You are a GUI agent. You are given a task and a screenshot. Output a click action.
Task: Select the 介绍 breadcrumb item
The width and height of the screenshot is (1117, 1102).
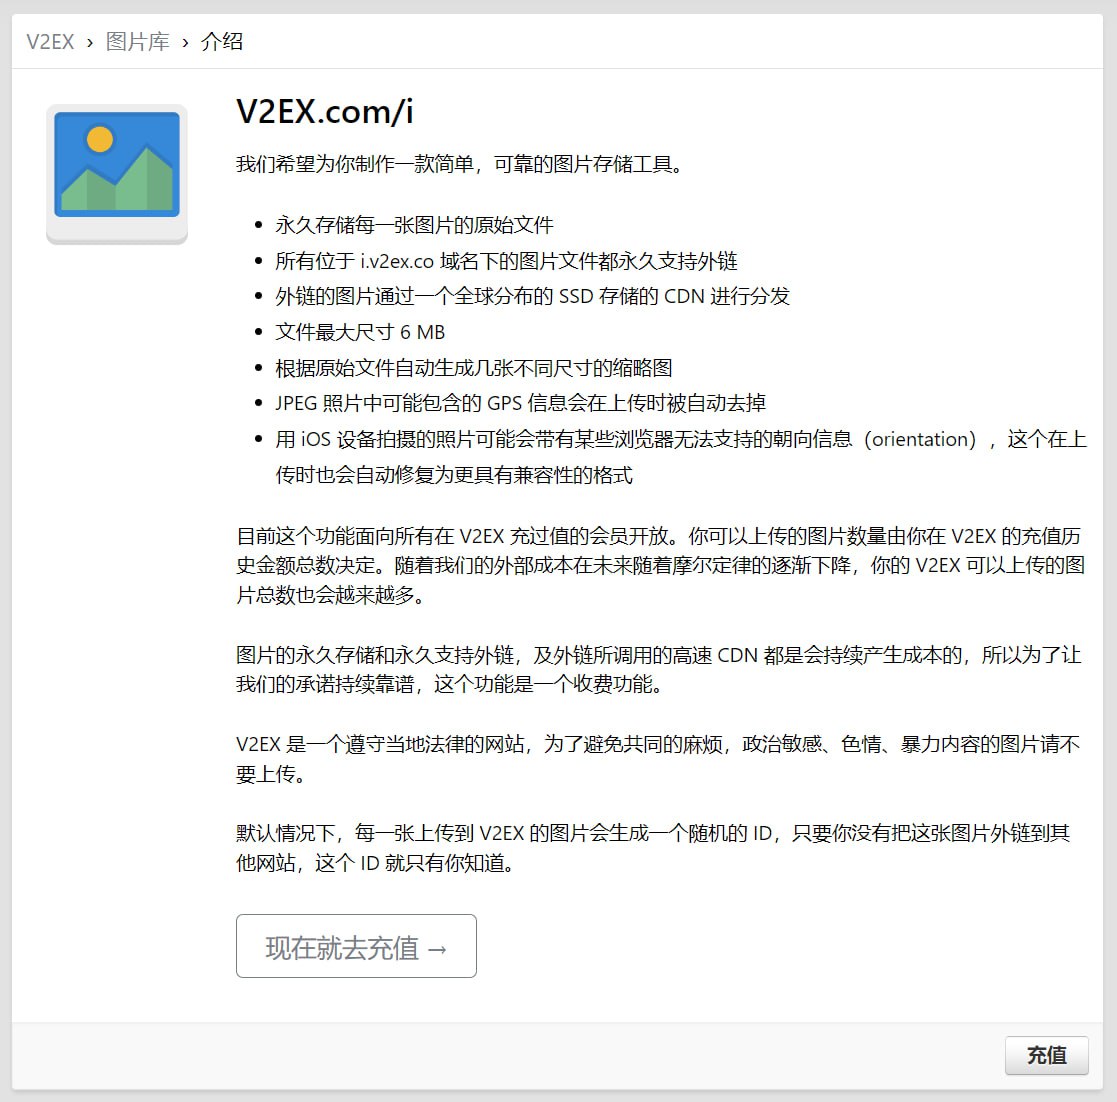222,41
